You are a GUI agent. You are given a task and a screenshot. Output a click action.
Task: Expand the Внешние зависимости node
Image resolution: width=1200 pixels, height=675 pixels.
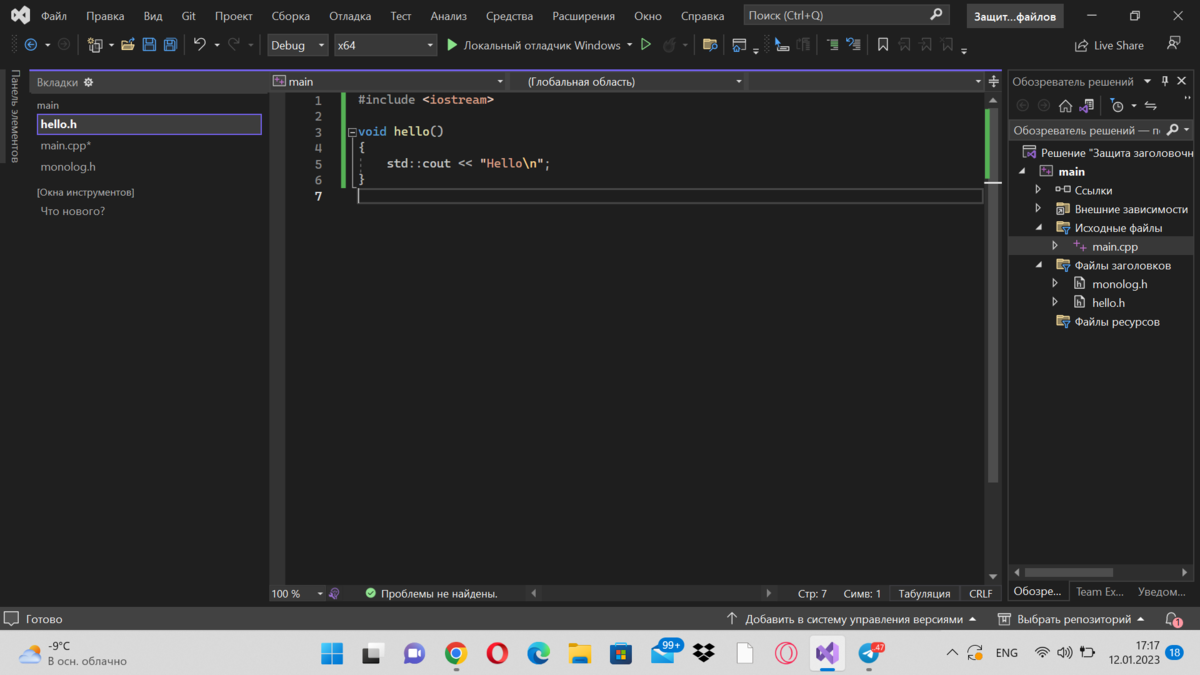(1038, 209)
